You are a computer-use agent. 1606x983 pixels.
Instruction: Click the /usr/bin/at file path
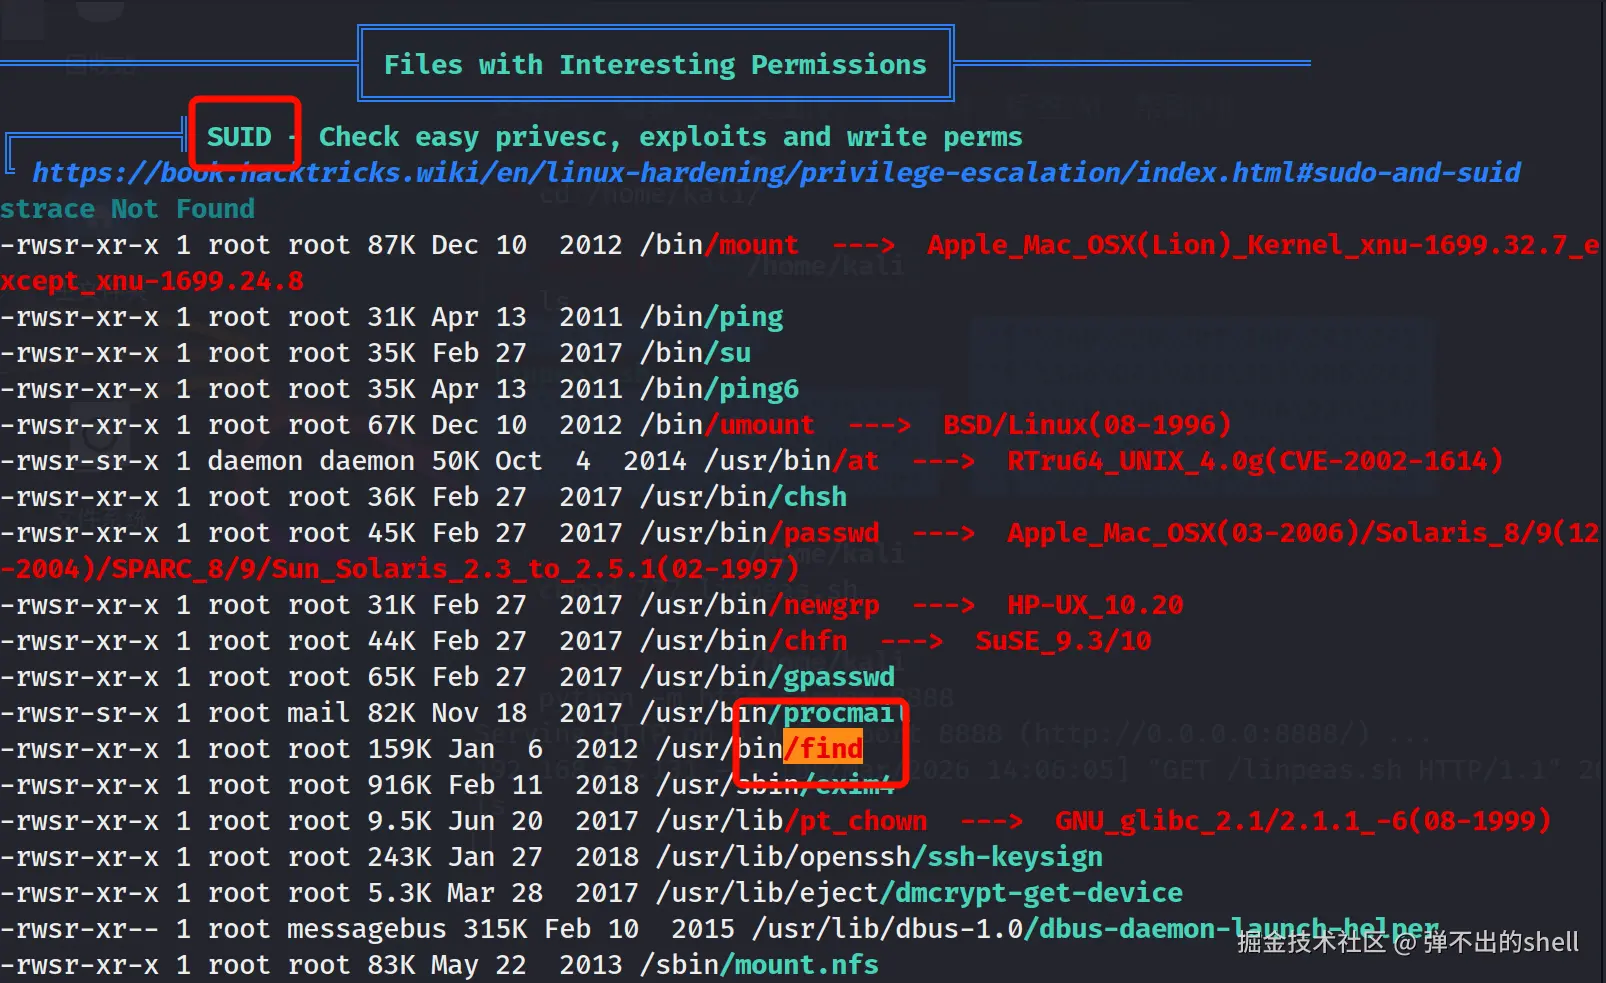(791, 461)
